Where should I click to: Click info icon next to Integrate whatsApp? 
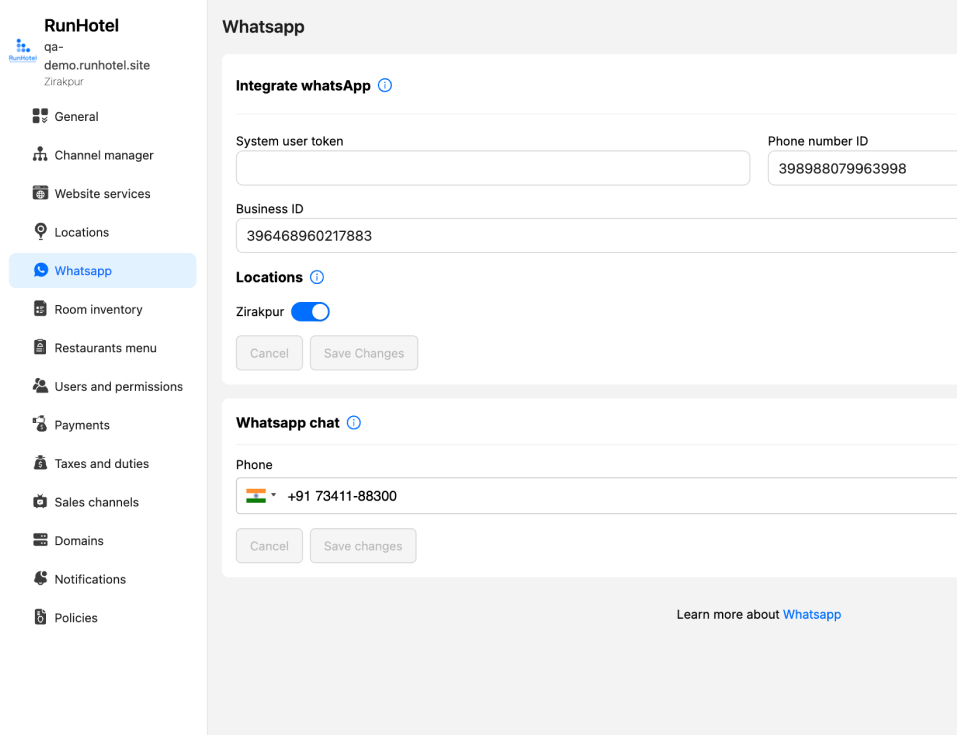pyautogui.click(x=385, y=85)
